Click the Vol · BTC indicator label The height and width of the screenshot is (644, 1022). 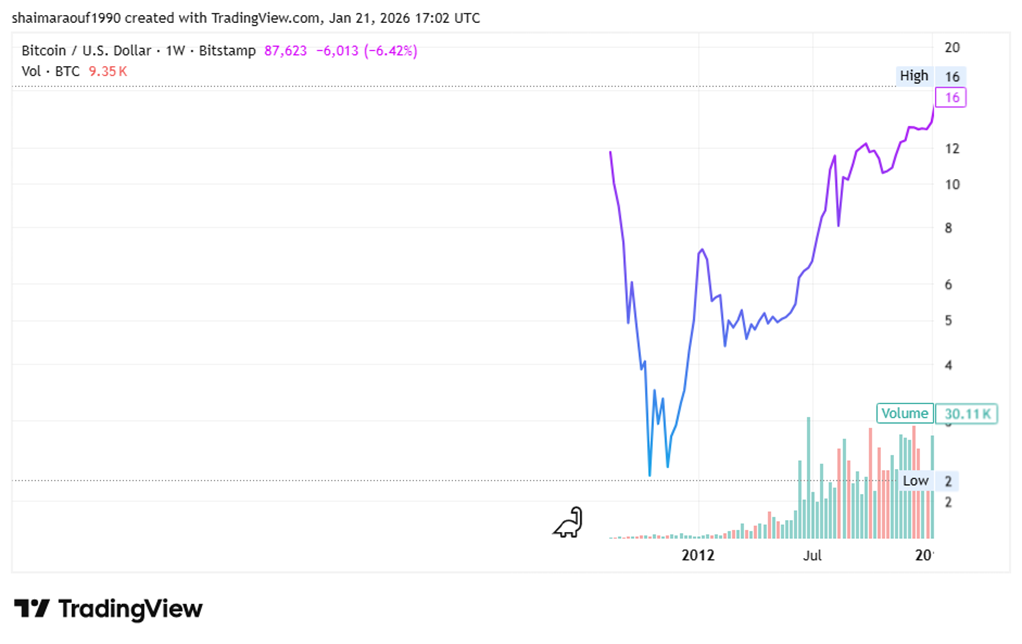coord(53,71)
